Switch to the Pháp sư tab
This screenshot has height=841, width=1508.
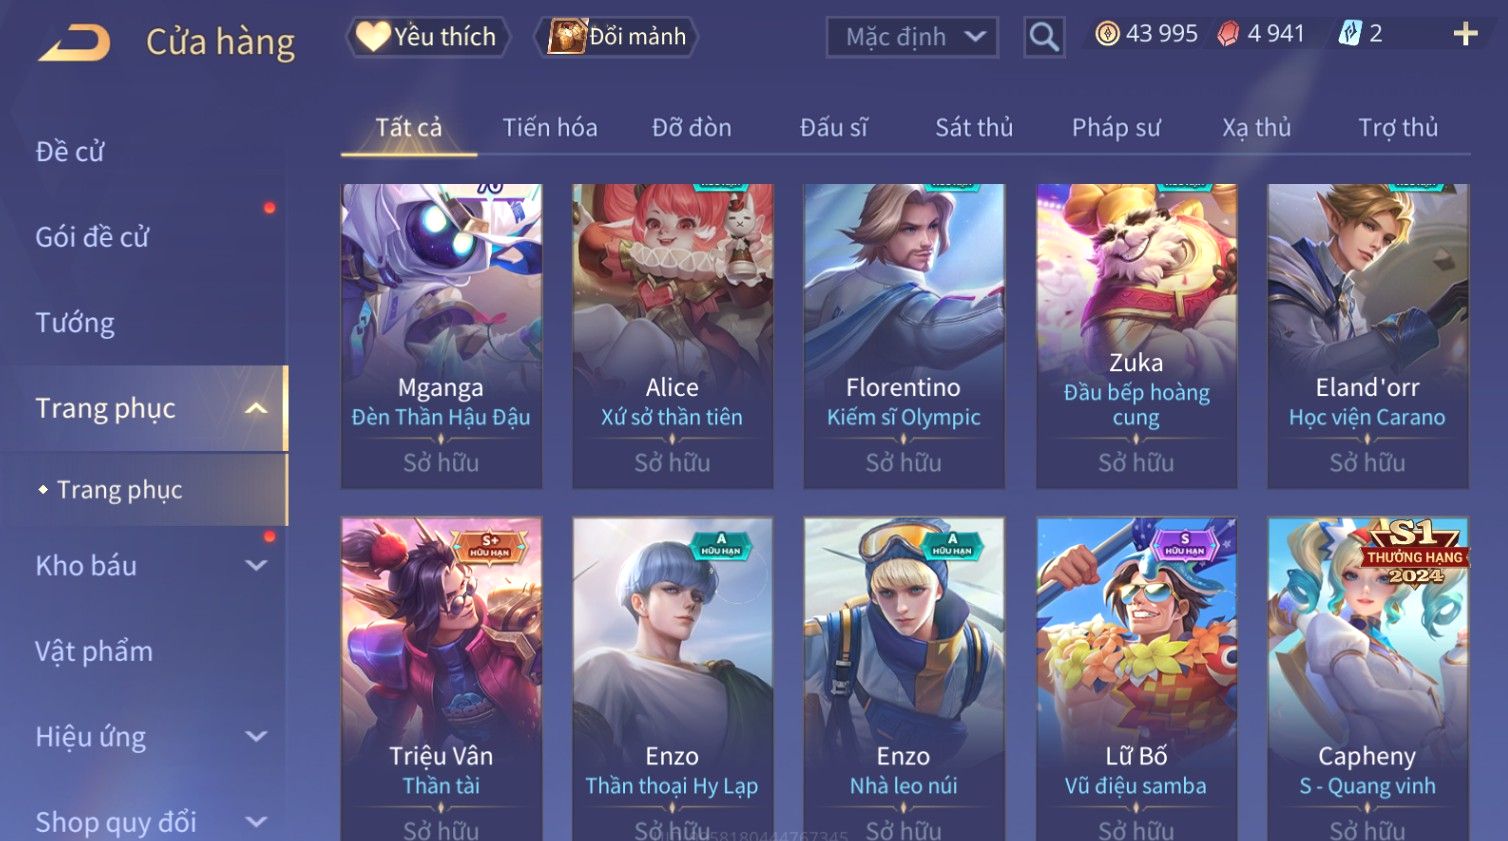tap(1116, 128)
